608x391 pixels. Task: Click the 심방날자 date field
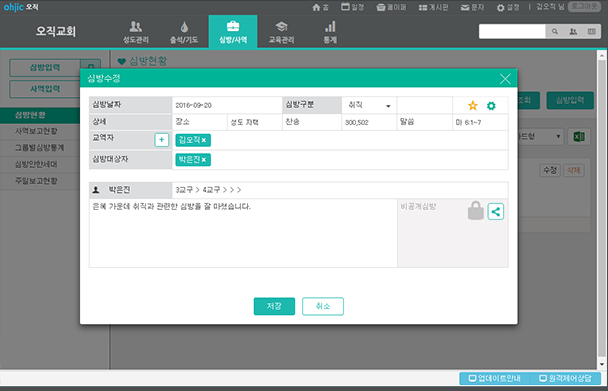(x=227, y=105)
